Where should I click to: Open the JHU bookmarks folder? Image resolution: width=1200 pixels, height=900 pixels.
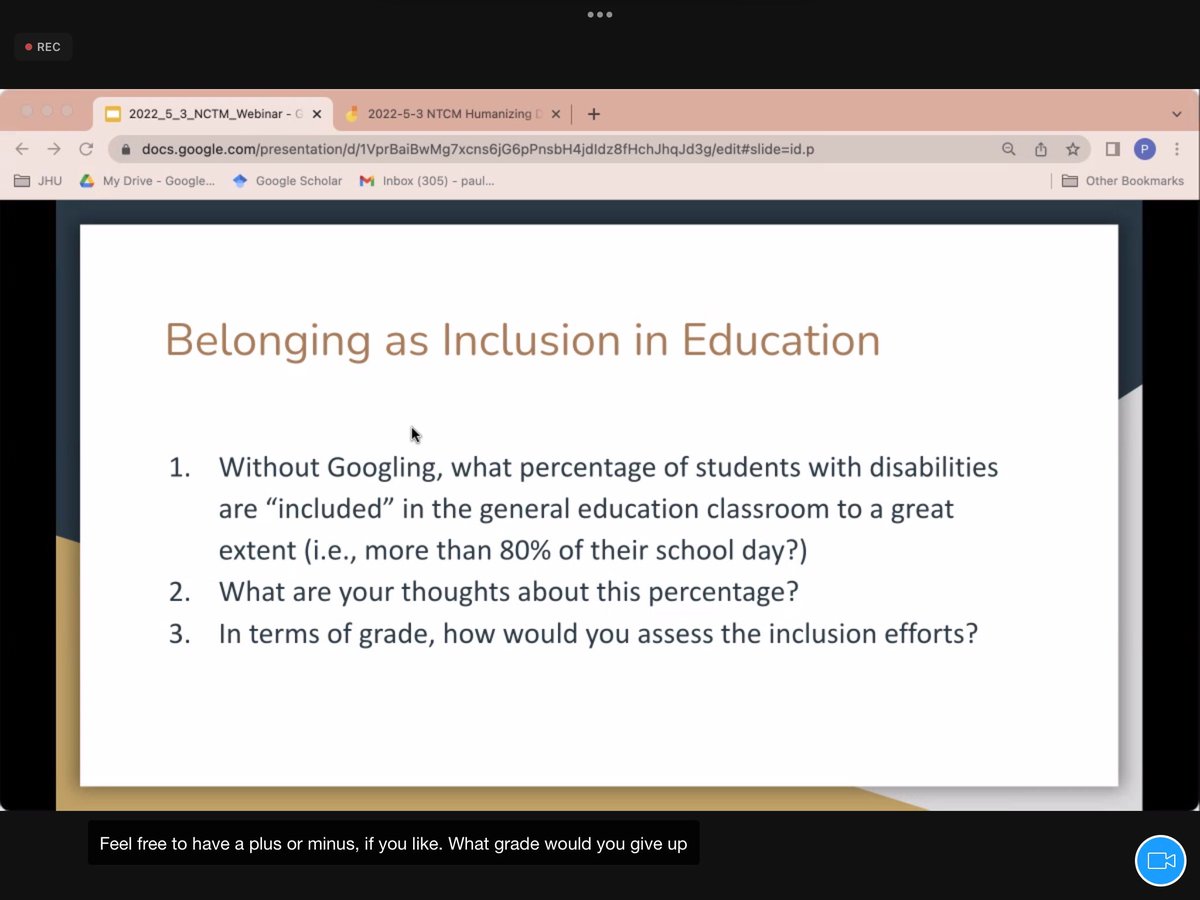[x=38, y=181]
